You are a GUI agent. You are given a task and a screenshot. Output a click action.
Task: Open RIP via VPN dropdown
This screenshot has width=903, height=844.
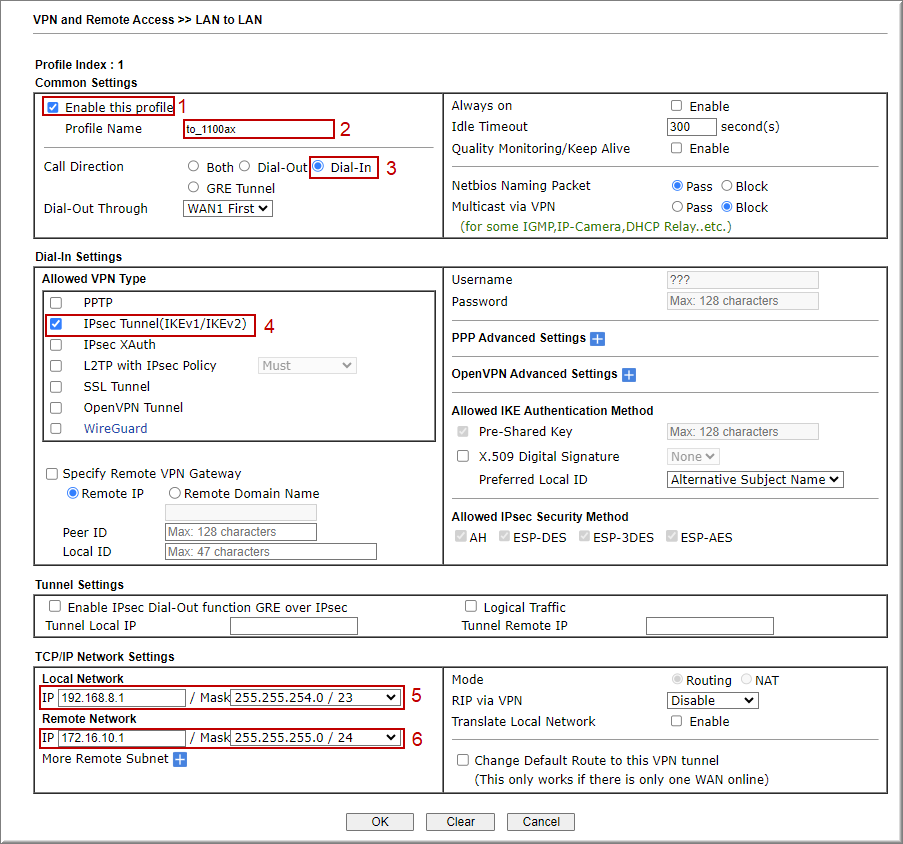click(713, 701)
